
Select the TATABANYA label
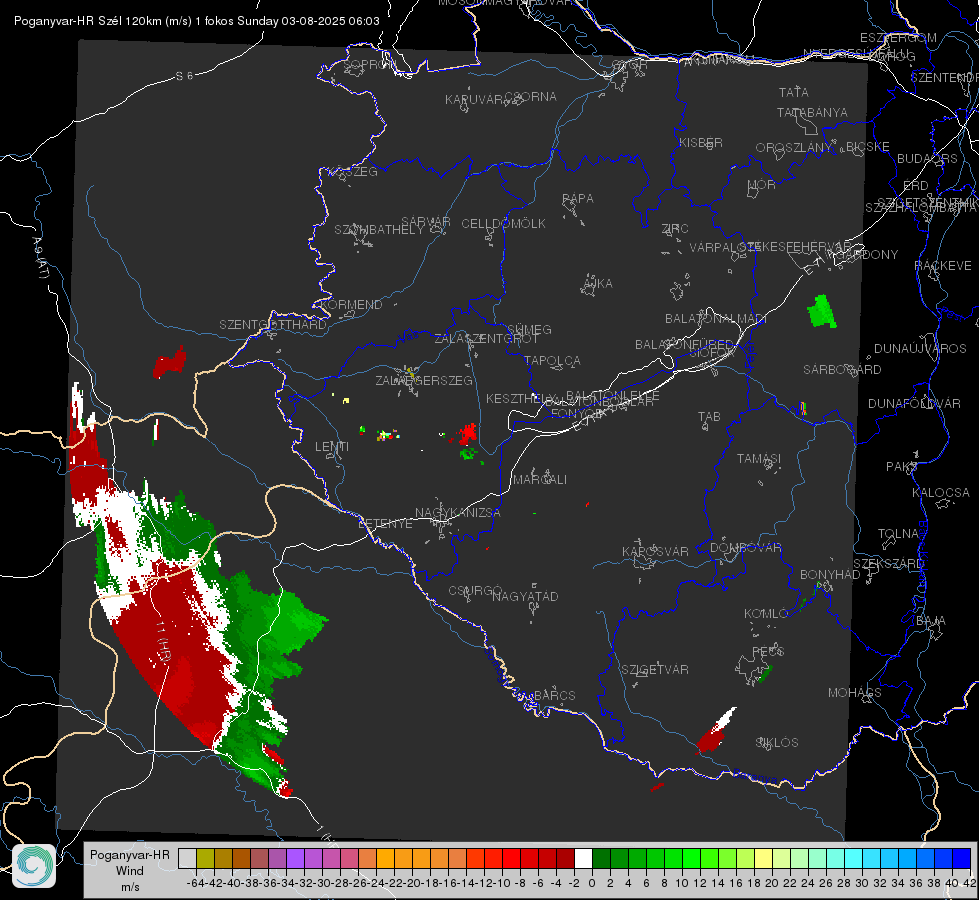tap(812, 112)
